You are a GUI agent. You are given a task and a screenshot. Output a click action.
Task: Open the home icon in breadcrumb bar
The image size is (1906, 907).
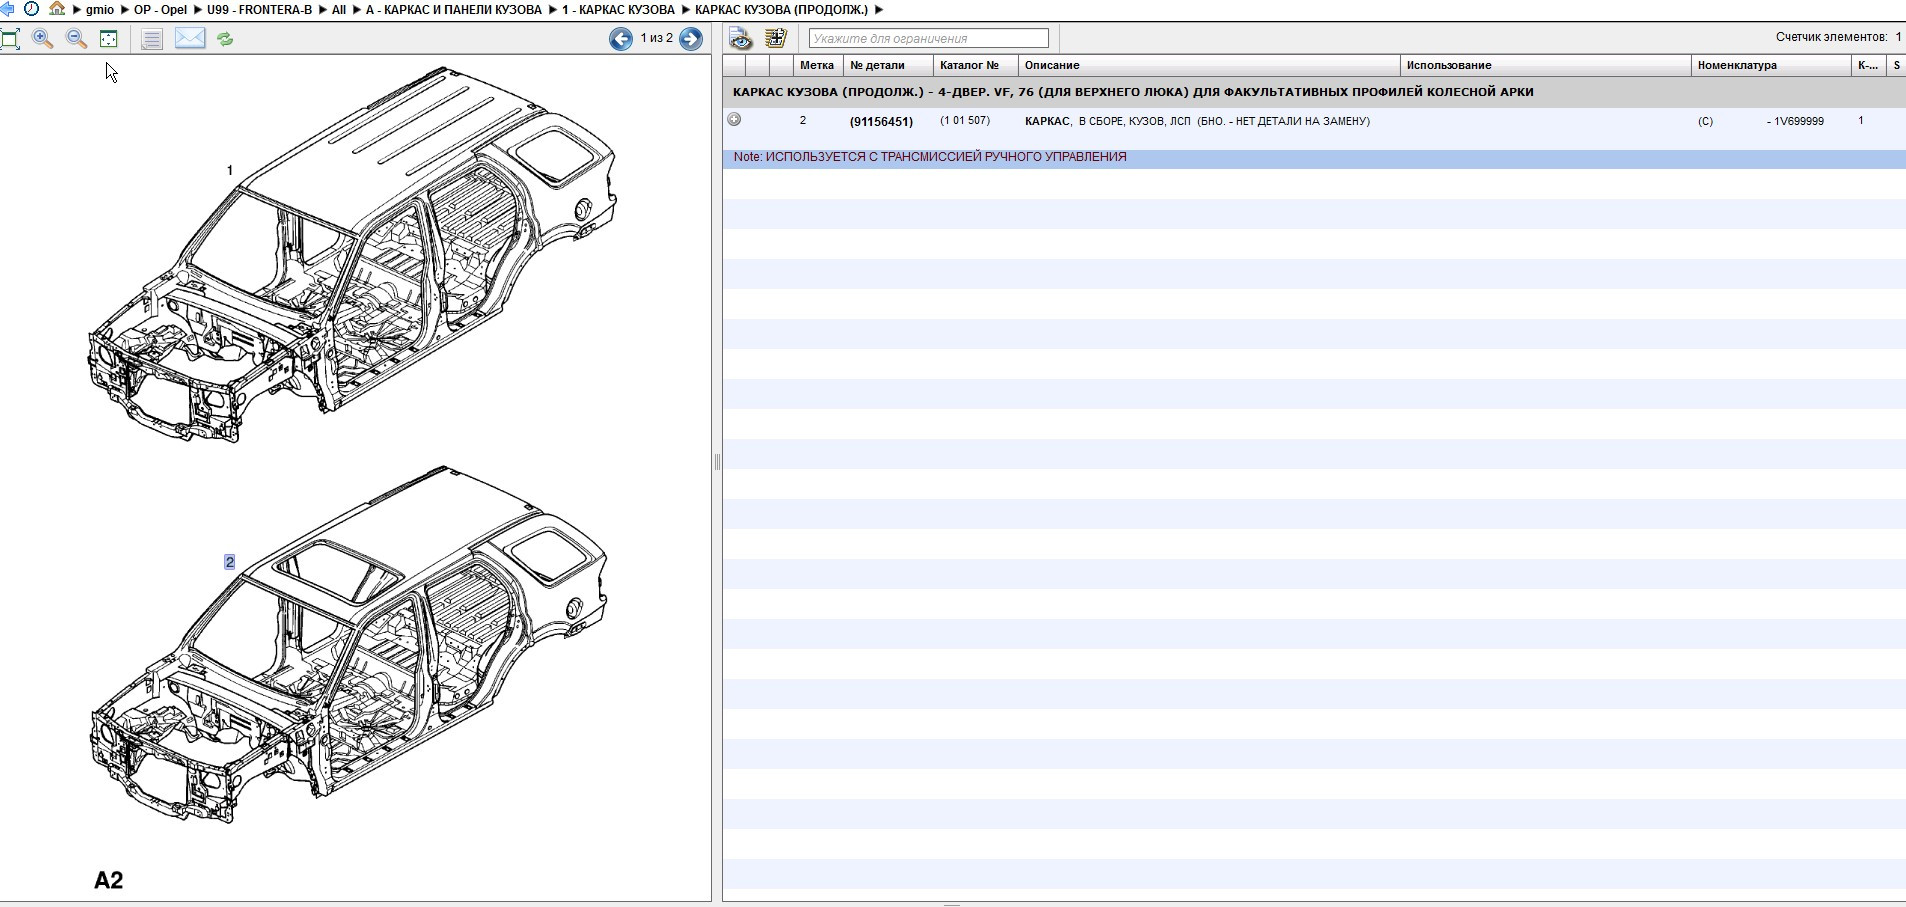[x=57, y=9]
